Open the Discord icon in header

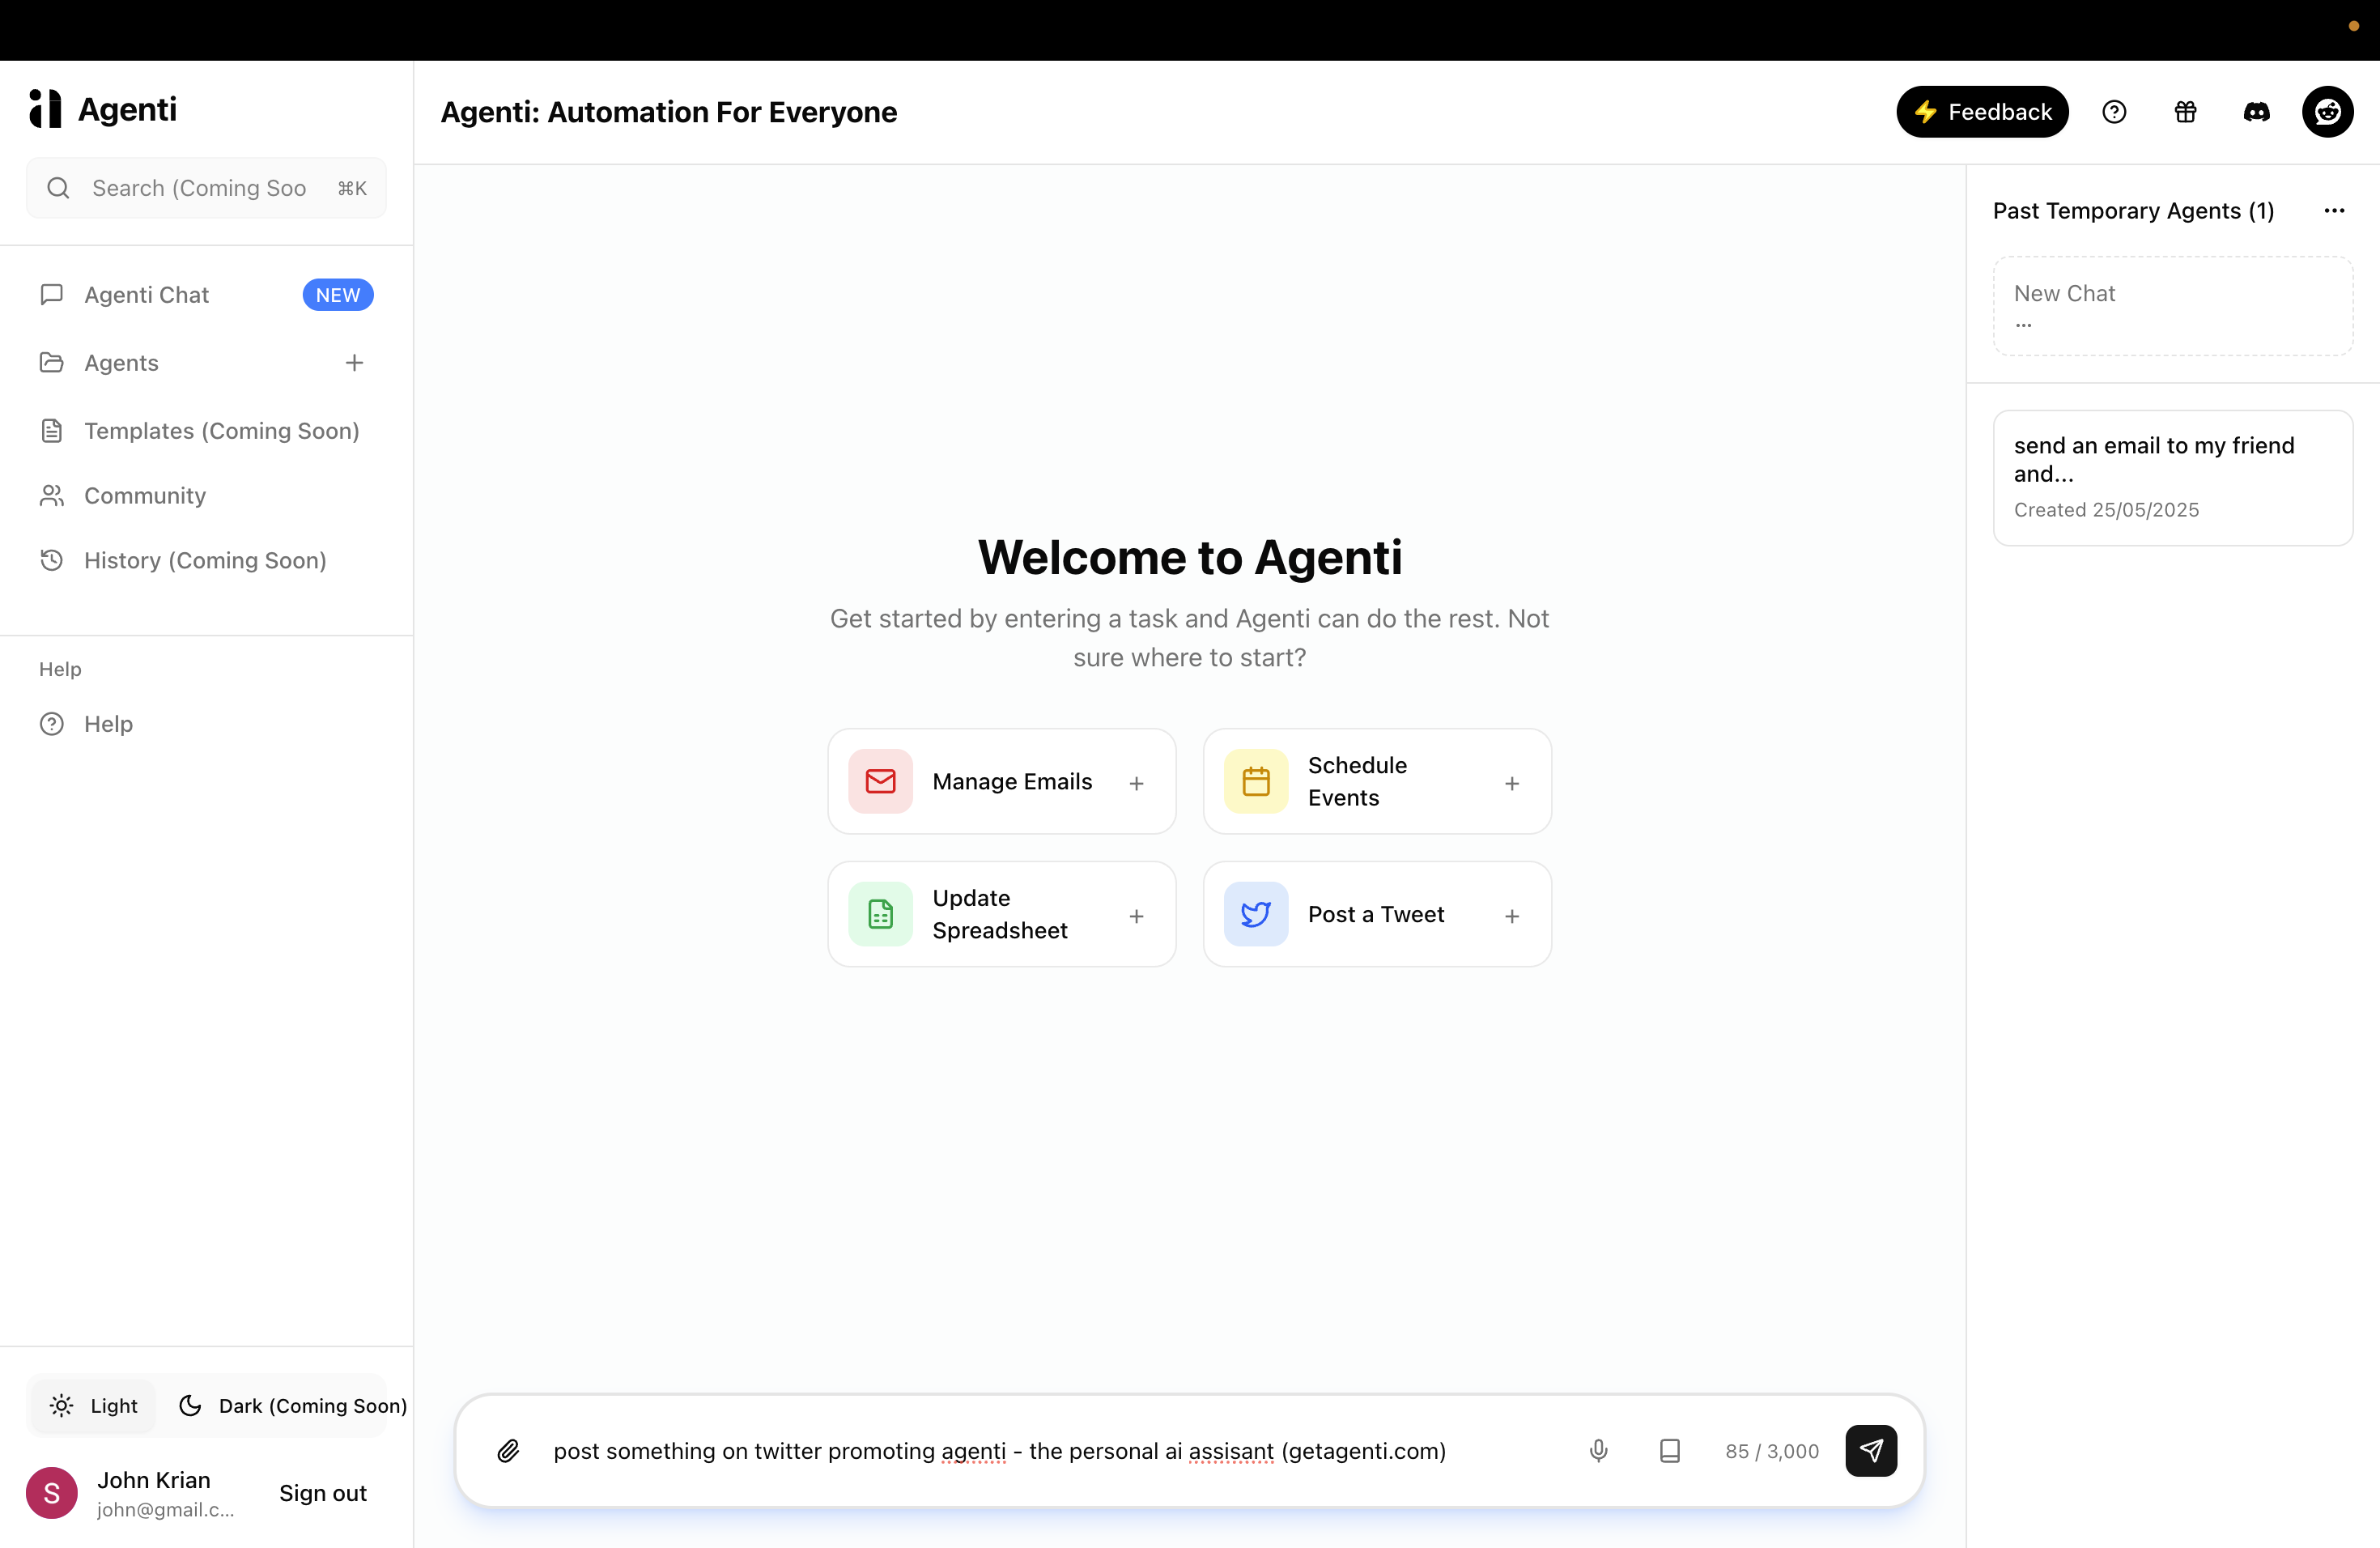point(2256,112)
